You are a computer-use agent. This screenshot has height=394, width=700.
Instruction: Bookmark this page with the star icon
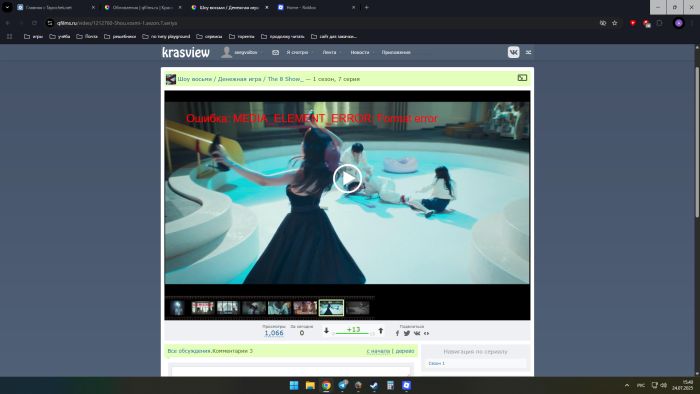[x=615, y=23]
